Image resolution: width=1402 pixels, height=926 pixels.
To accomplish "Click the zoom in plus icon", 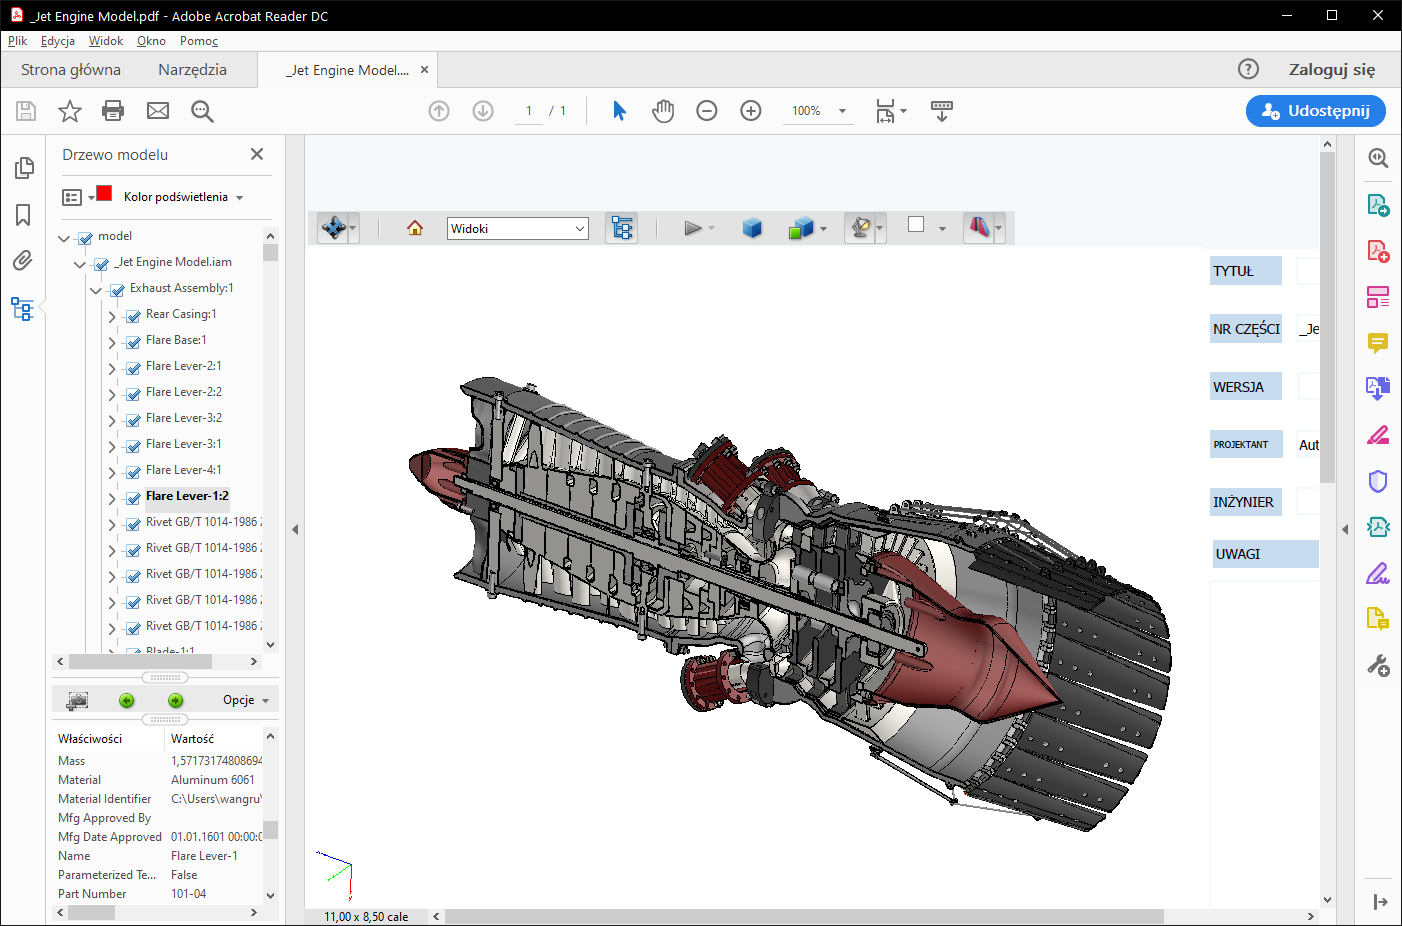I will (751, 111).
